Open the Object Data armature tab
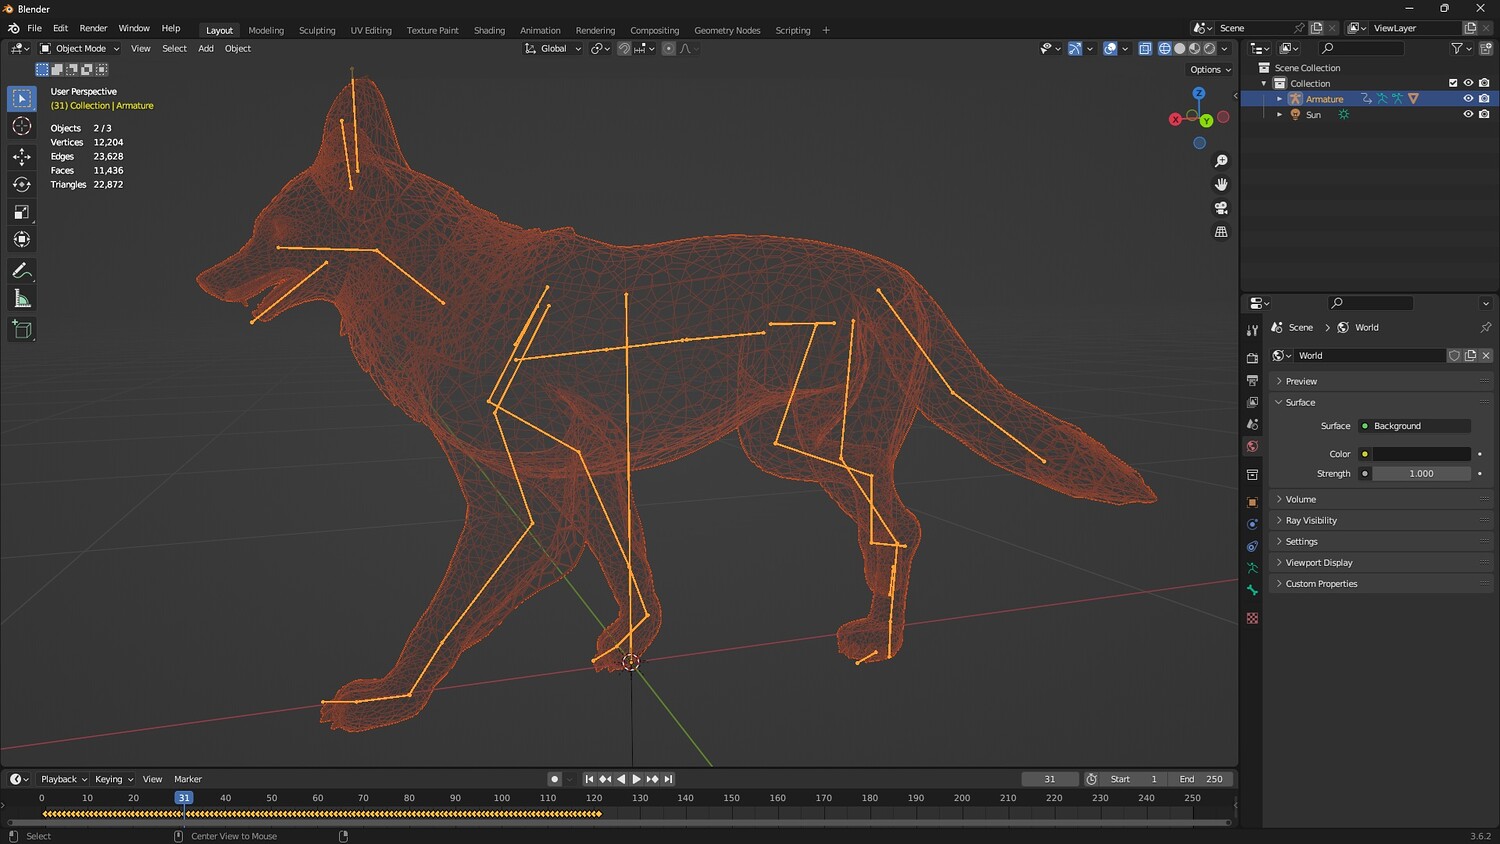The width and height of the screenshot is (1500, 844). pyautogui.click(x=1252, y=568)
